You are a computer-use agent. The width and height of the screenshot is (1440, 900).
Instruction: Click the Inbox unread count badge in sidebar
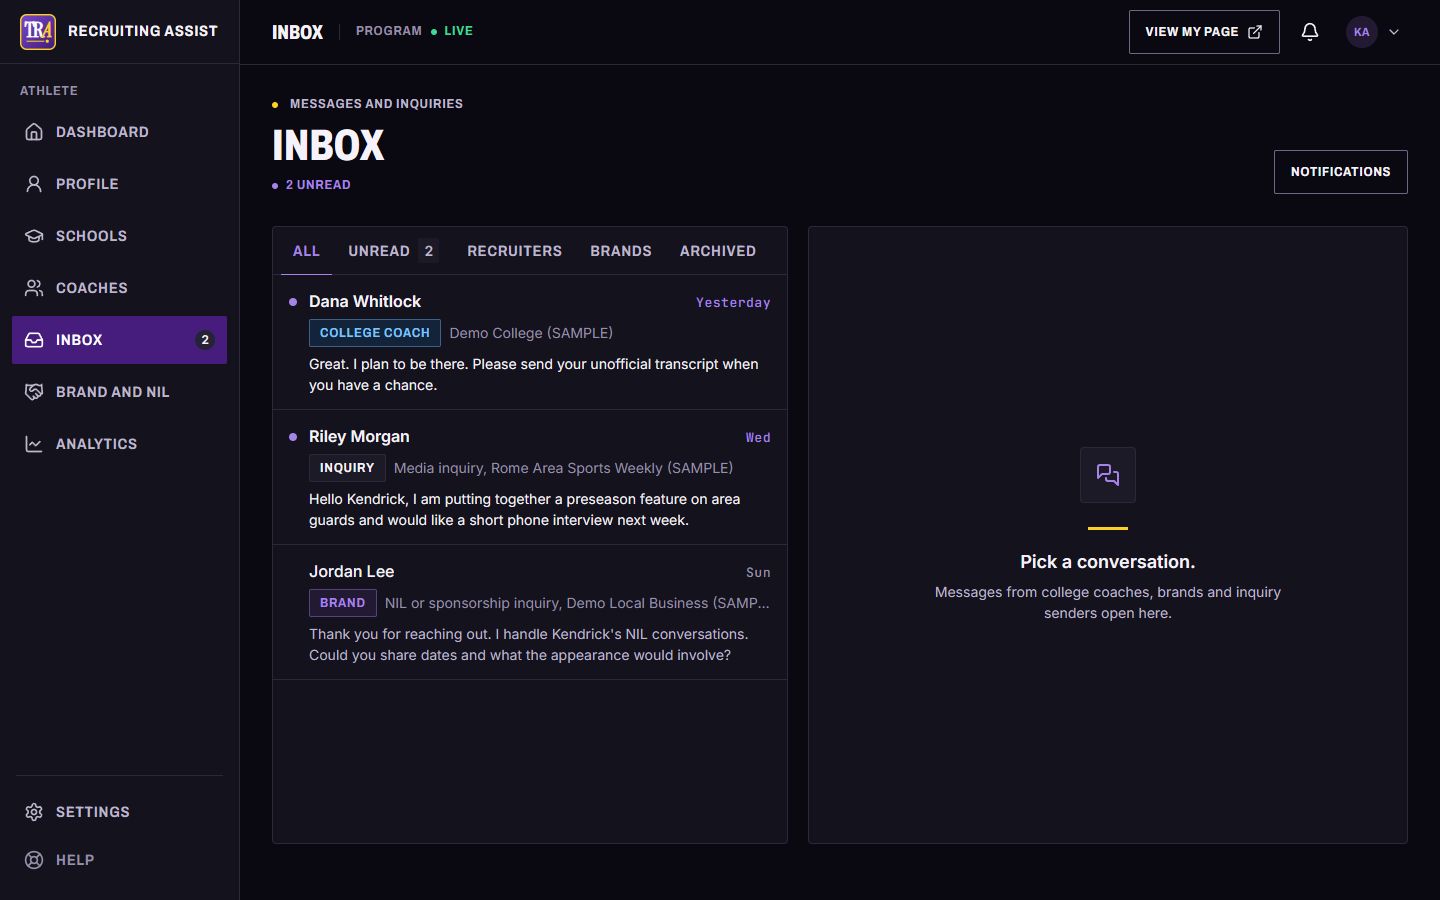(x=205, y=340)
